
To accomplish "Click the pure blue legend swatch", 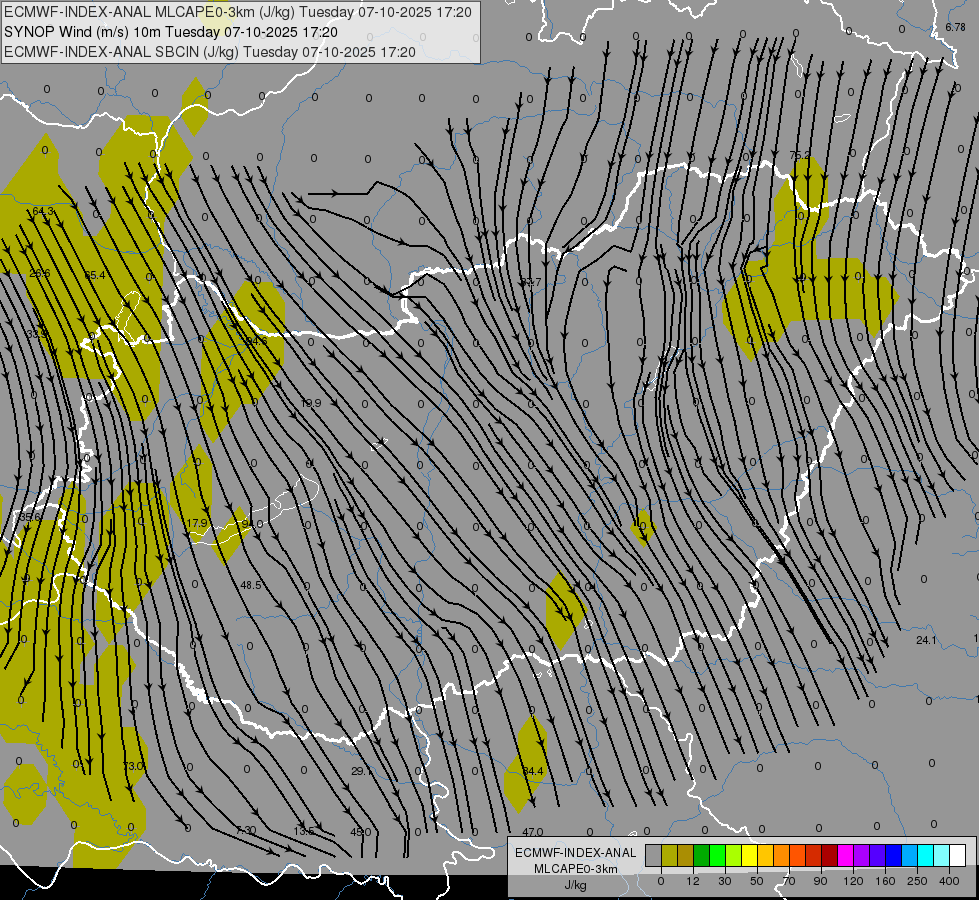I will (894, 855).
